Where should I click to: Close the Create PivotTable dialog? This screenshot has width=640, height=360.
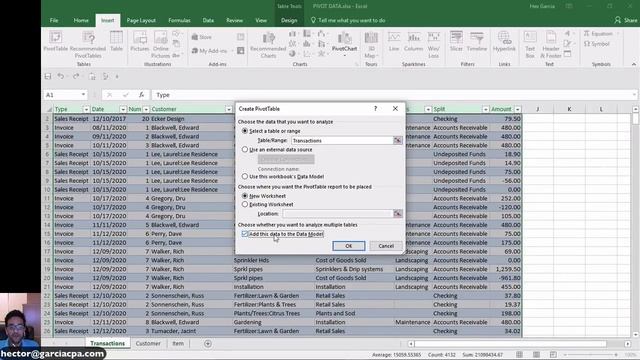click(x=395, y=109)
